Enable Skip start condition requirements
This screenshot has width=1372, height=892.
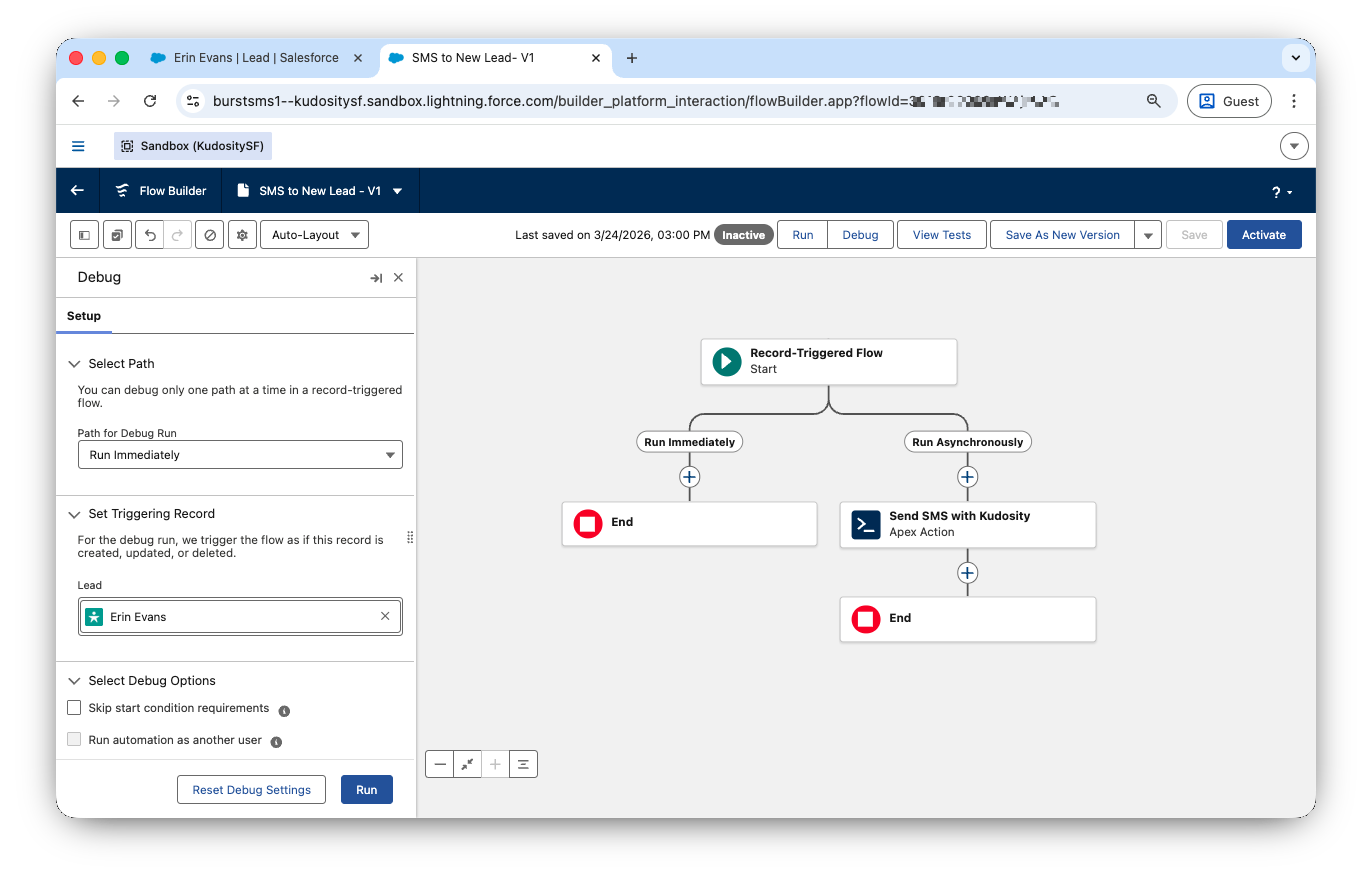coord(74,708)
